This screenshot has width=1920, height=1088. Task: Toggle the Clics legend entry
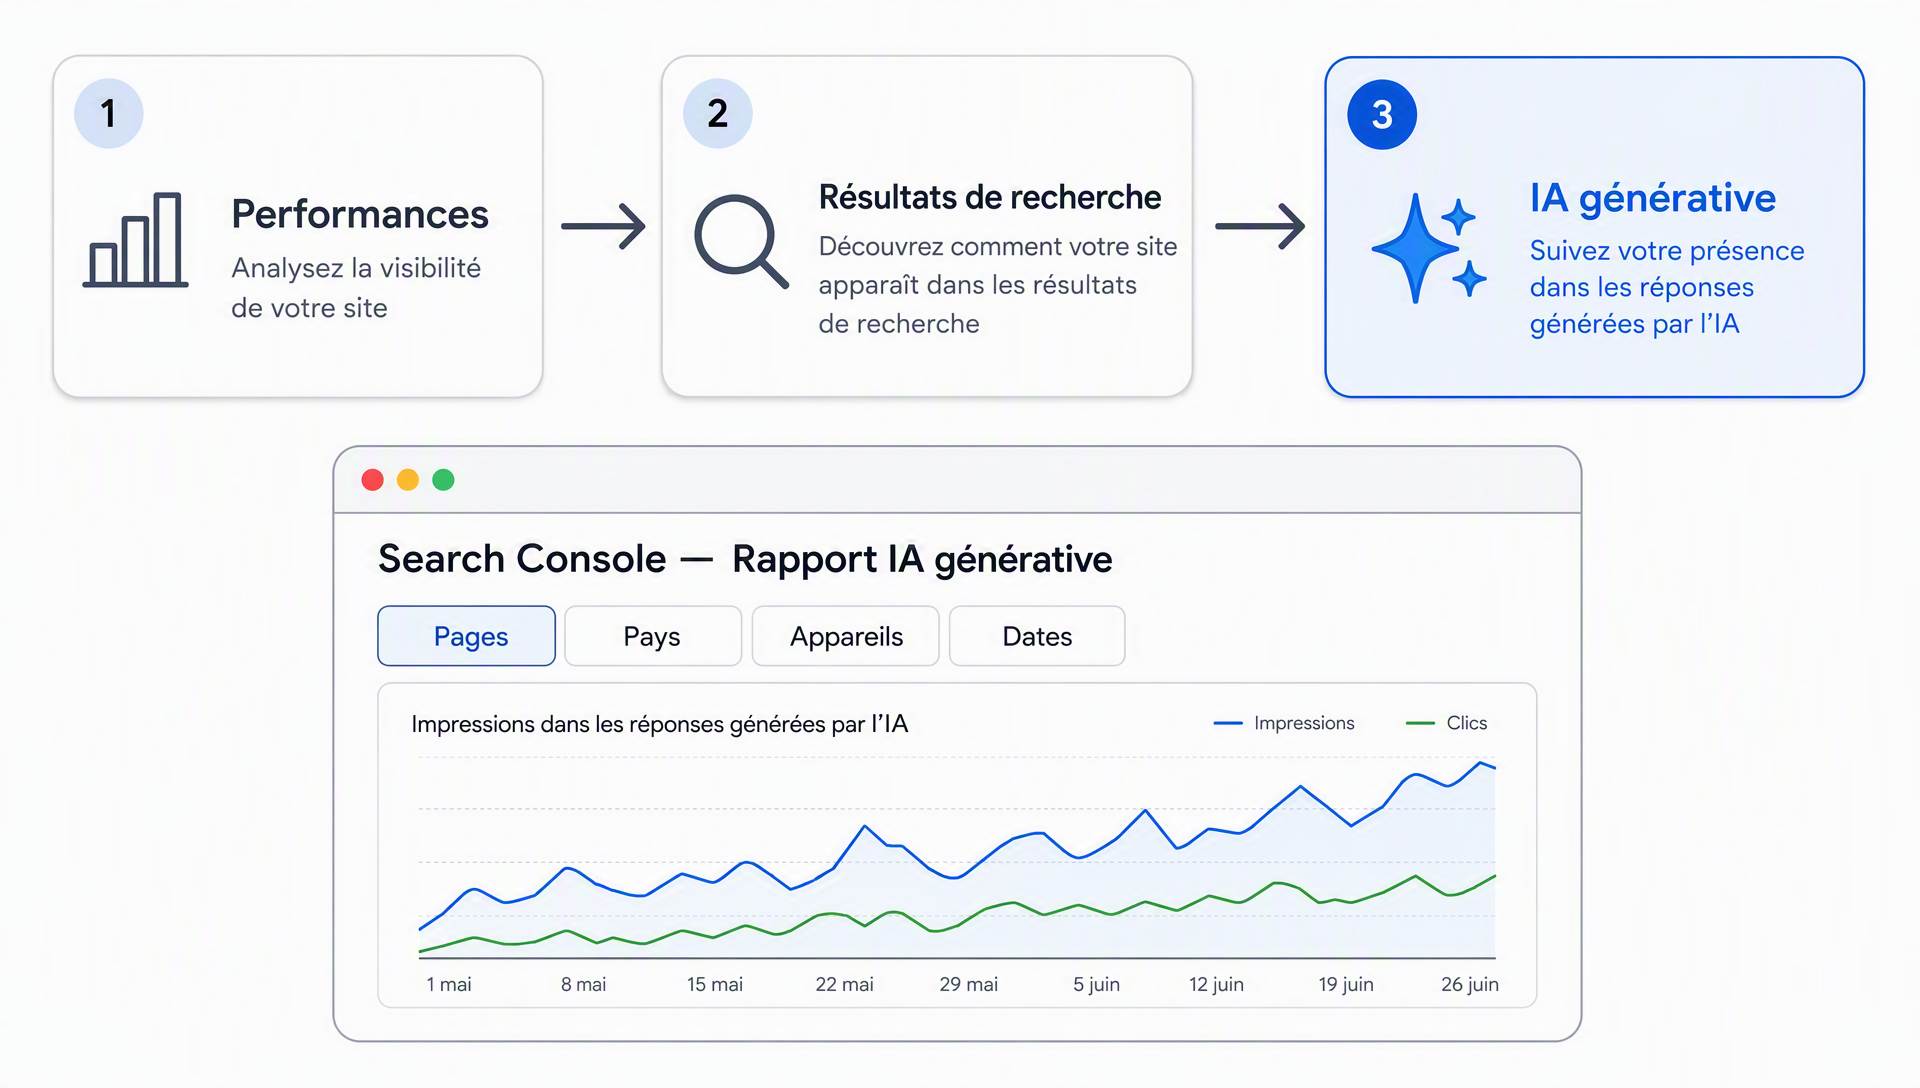1446,723
